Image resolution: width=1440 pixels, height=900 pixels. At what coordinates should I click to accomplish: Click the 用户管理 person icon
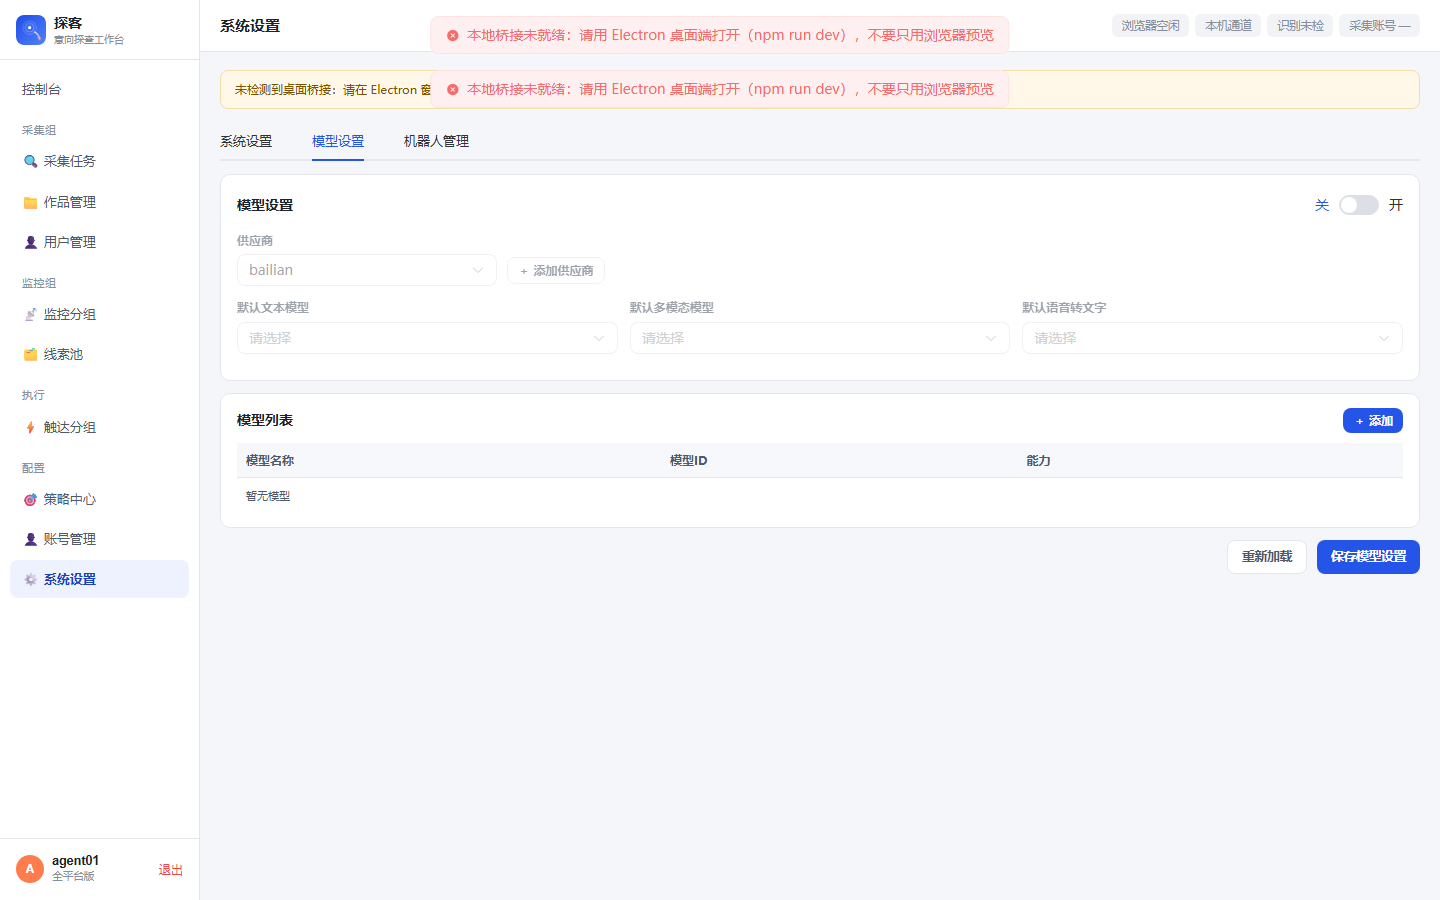coord(31,242)
